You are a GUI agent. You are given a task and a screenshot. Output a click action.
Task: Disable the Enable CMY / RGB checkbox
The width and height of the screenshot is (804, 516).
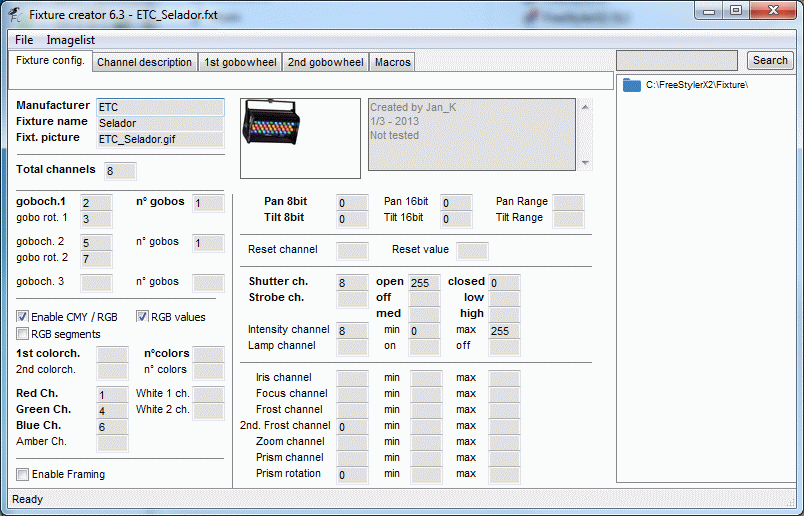pyautogui.click(x=22, y=316)
